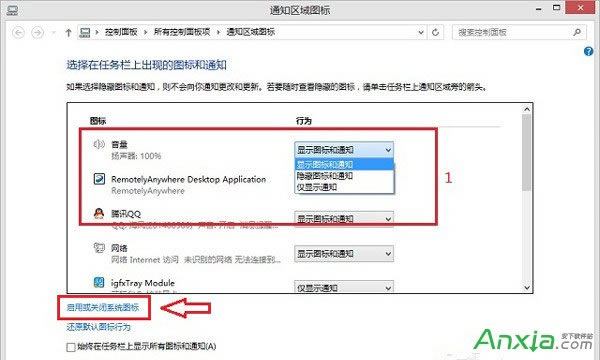This screenshot has height=360, width=600.
Task: Open the 音量 behavior dropdown
Action: [344, 150]
